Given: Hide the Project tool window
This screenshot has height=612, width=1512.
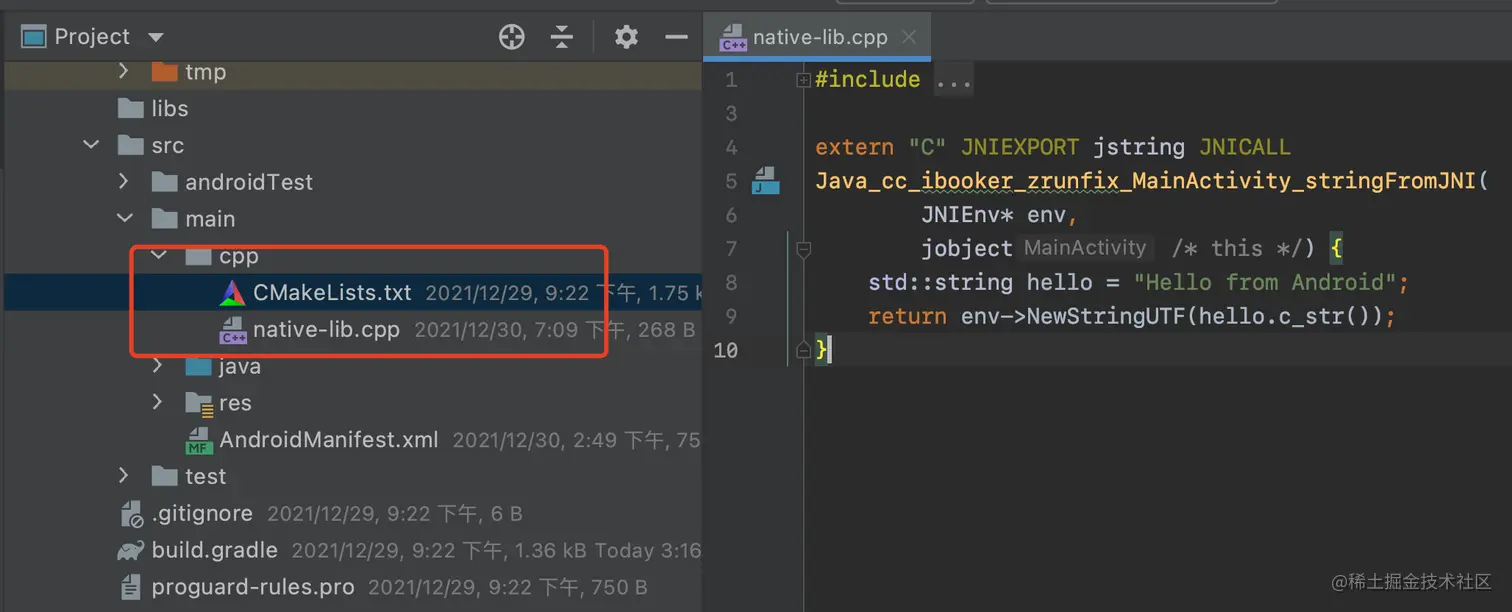Looking at the screenshot, I should (x=677, y=38).
